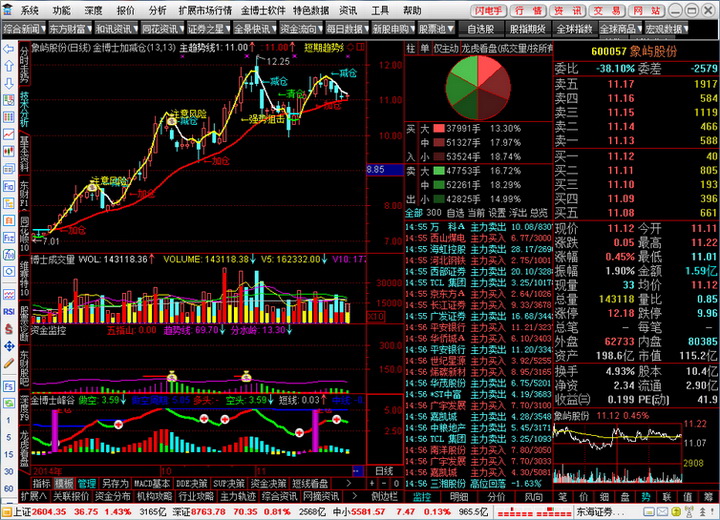Click the 行情 button at top right
720x520 pixels.
528,11
